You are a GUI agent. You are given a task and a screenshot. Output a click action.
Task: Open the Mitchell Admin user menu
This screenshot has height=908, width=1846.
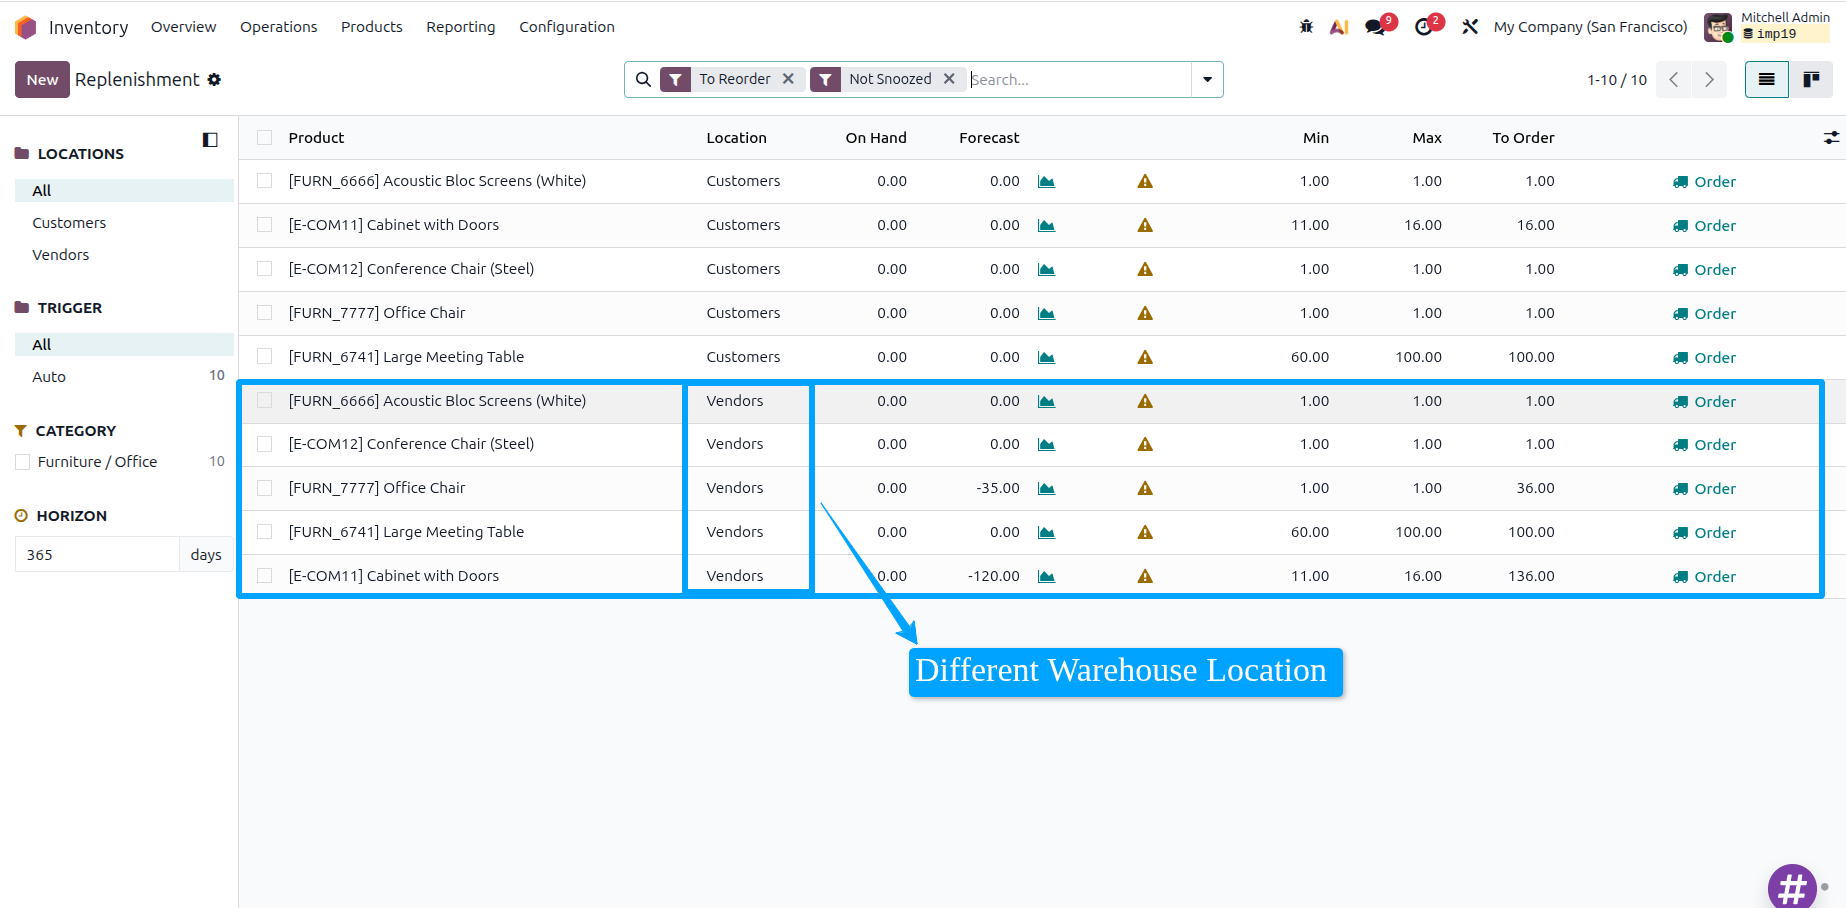(x=1767, y=27)
